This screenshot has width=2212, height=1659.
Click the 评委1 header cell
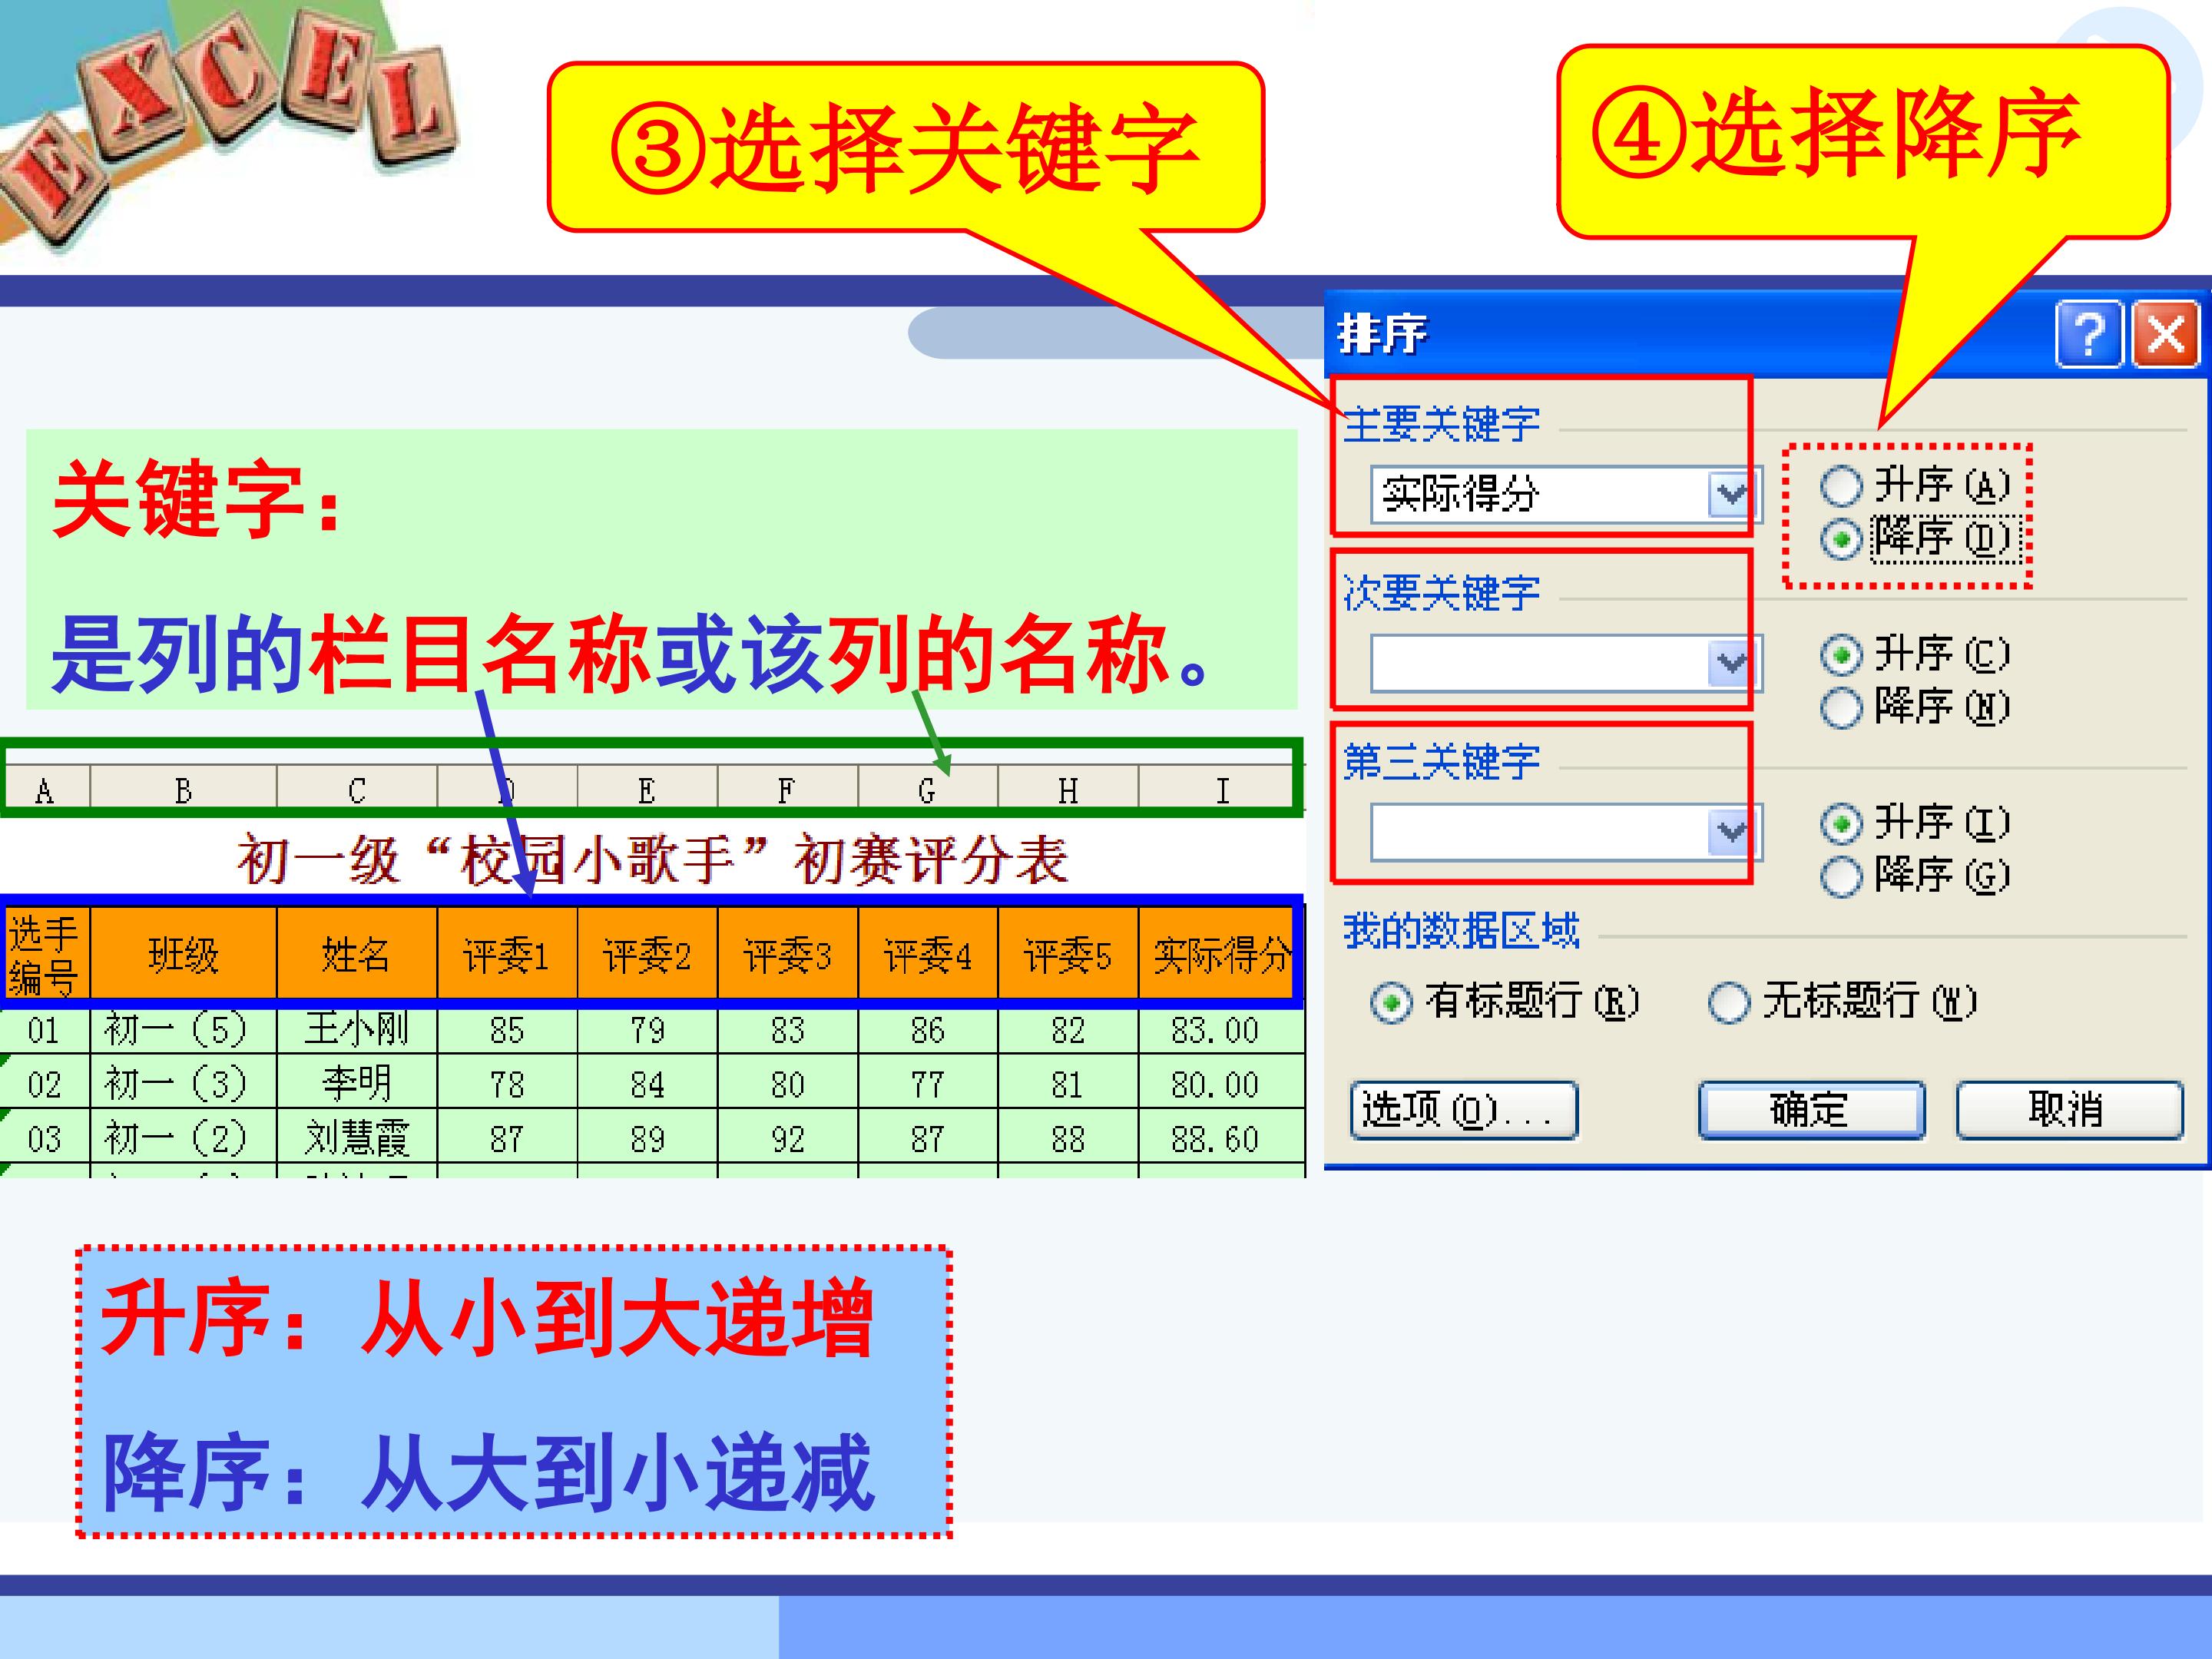tap(507, 954)
